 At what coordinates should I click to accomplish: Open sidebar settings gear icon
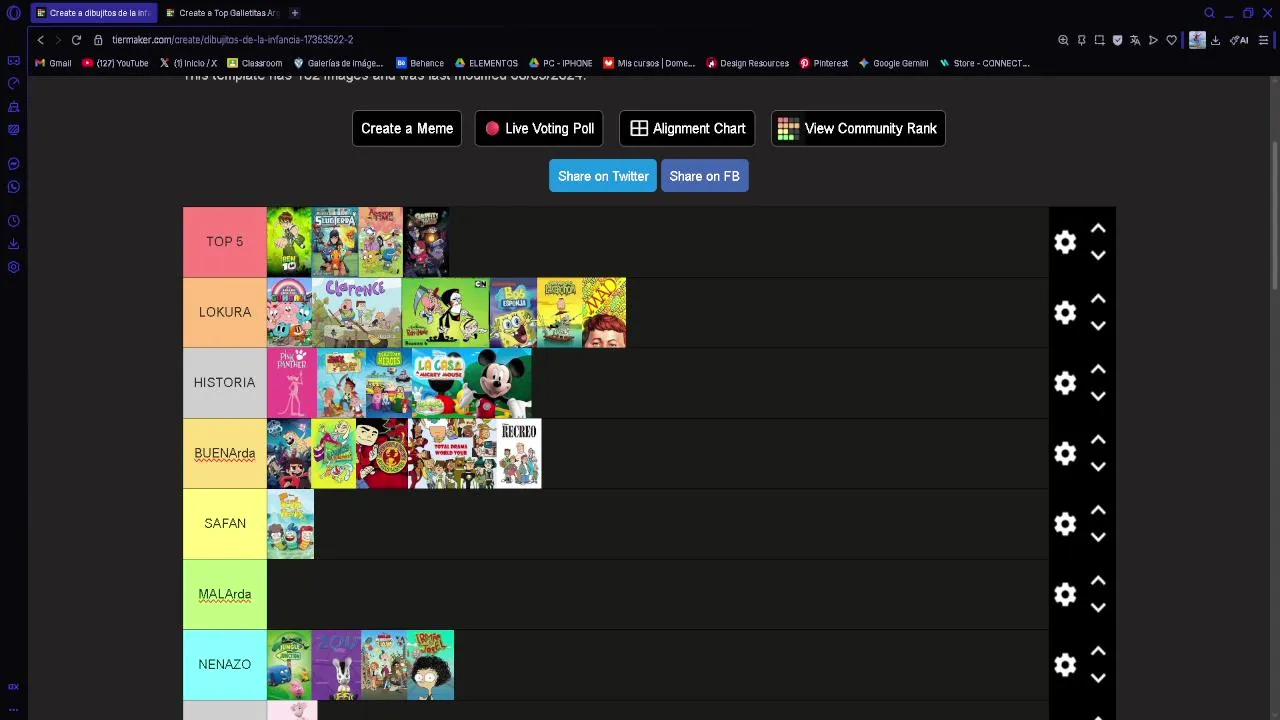[x=14, y=267]
